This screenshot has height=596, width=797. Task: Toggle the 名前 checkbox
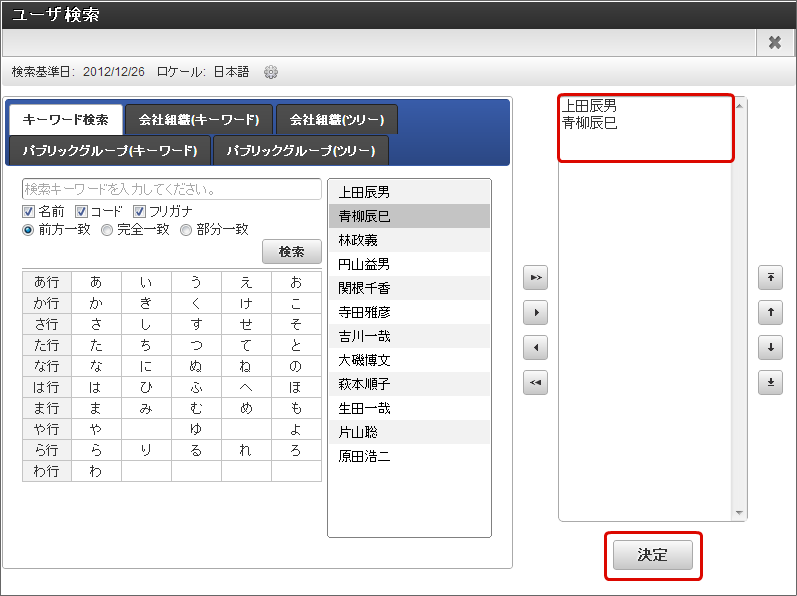[x=29, y=211]
